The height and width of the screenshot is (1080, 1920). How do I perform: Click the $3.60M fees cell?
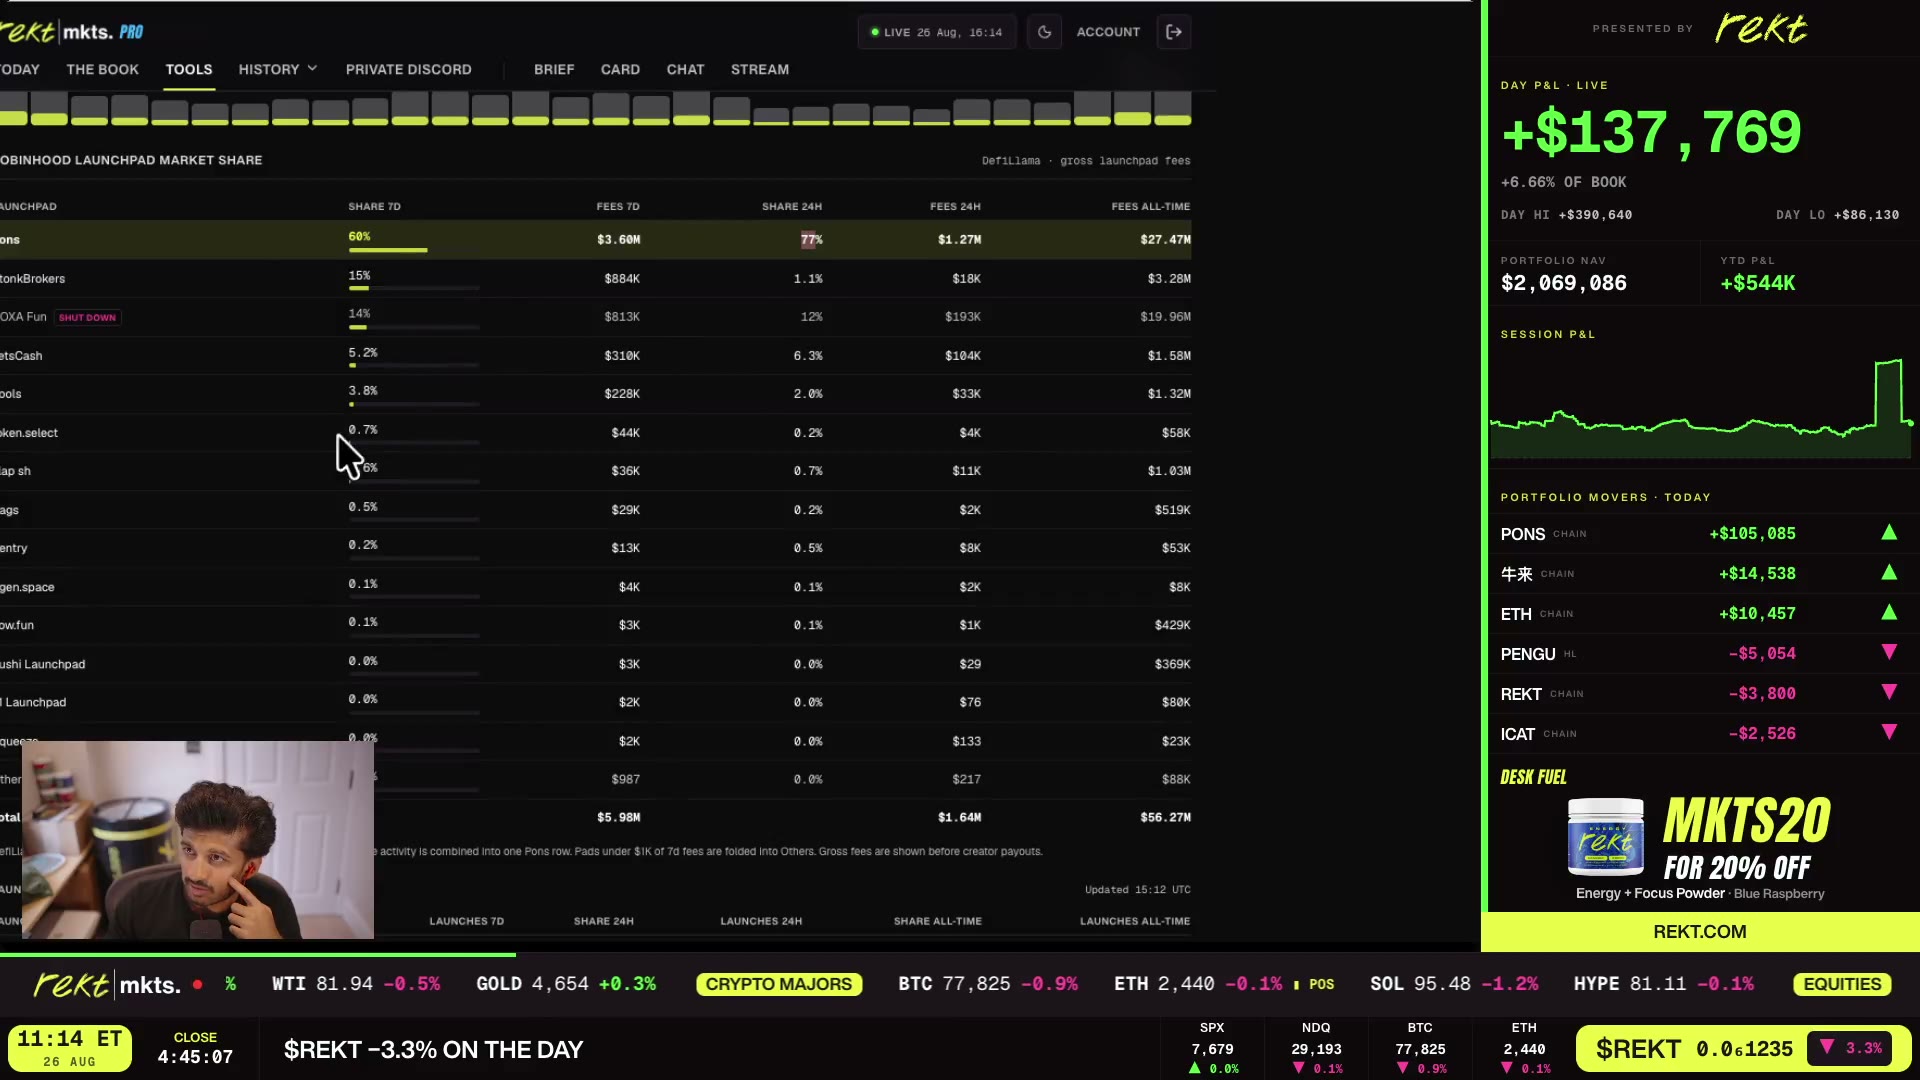618,240
